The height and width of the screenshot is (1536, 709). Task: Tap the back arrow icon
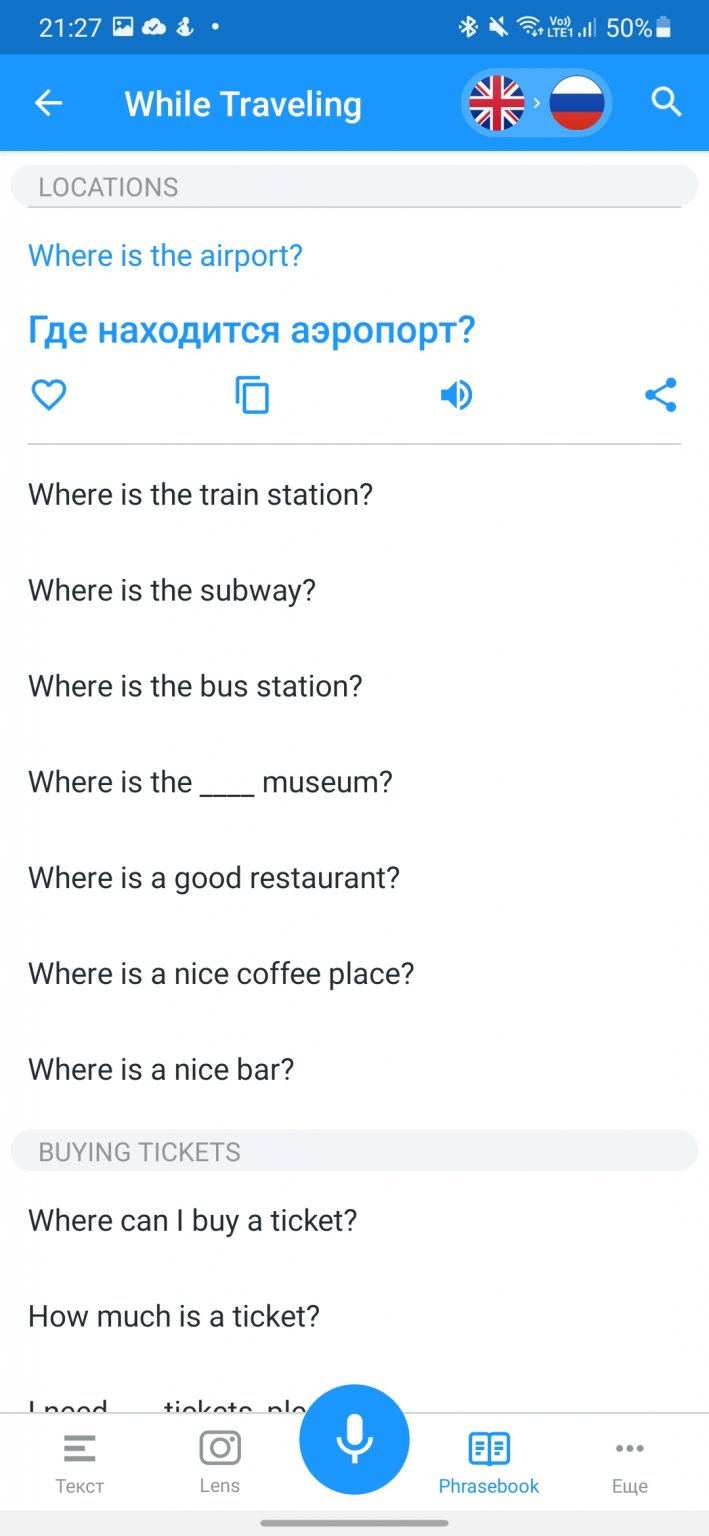(48, 103)
